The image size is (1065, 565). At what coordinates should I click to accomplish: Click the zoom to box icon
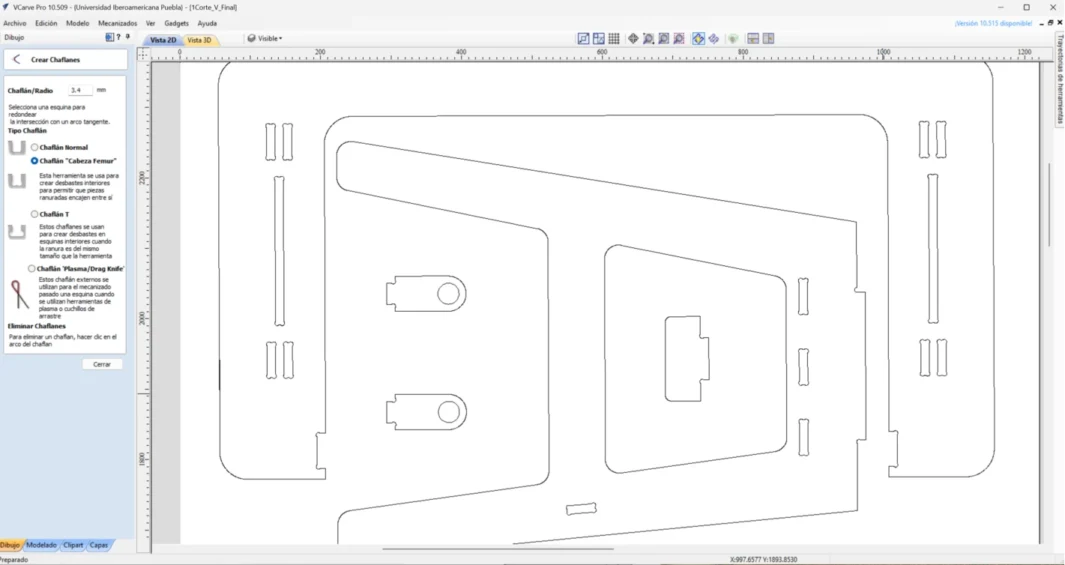664,39
